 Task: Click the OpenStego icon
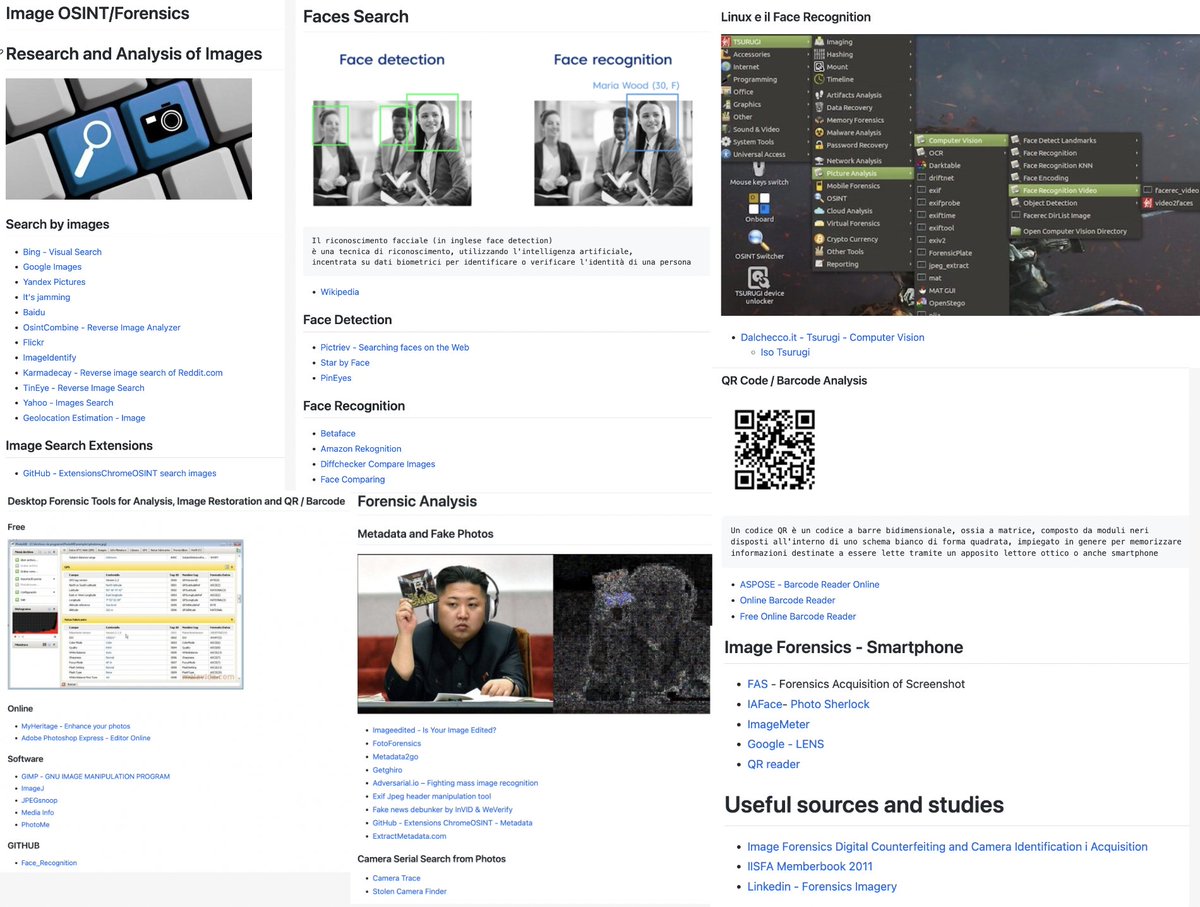(921, 302)
